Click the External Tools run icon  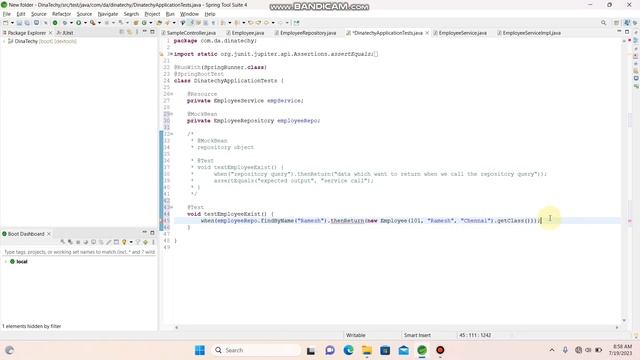tap(93, 23)
